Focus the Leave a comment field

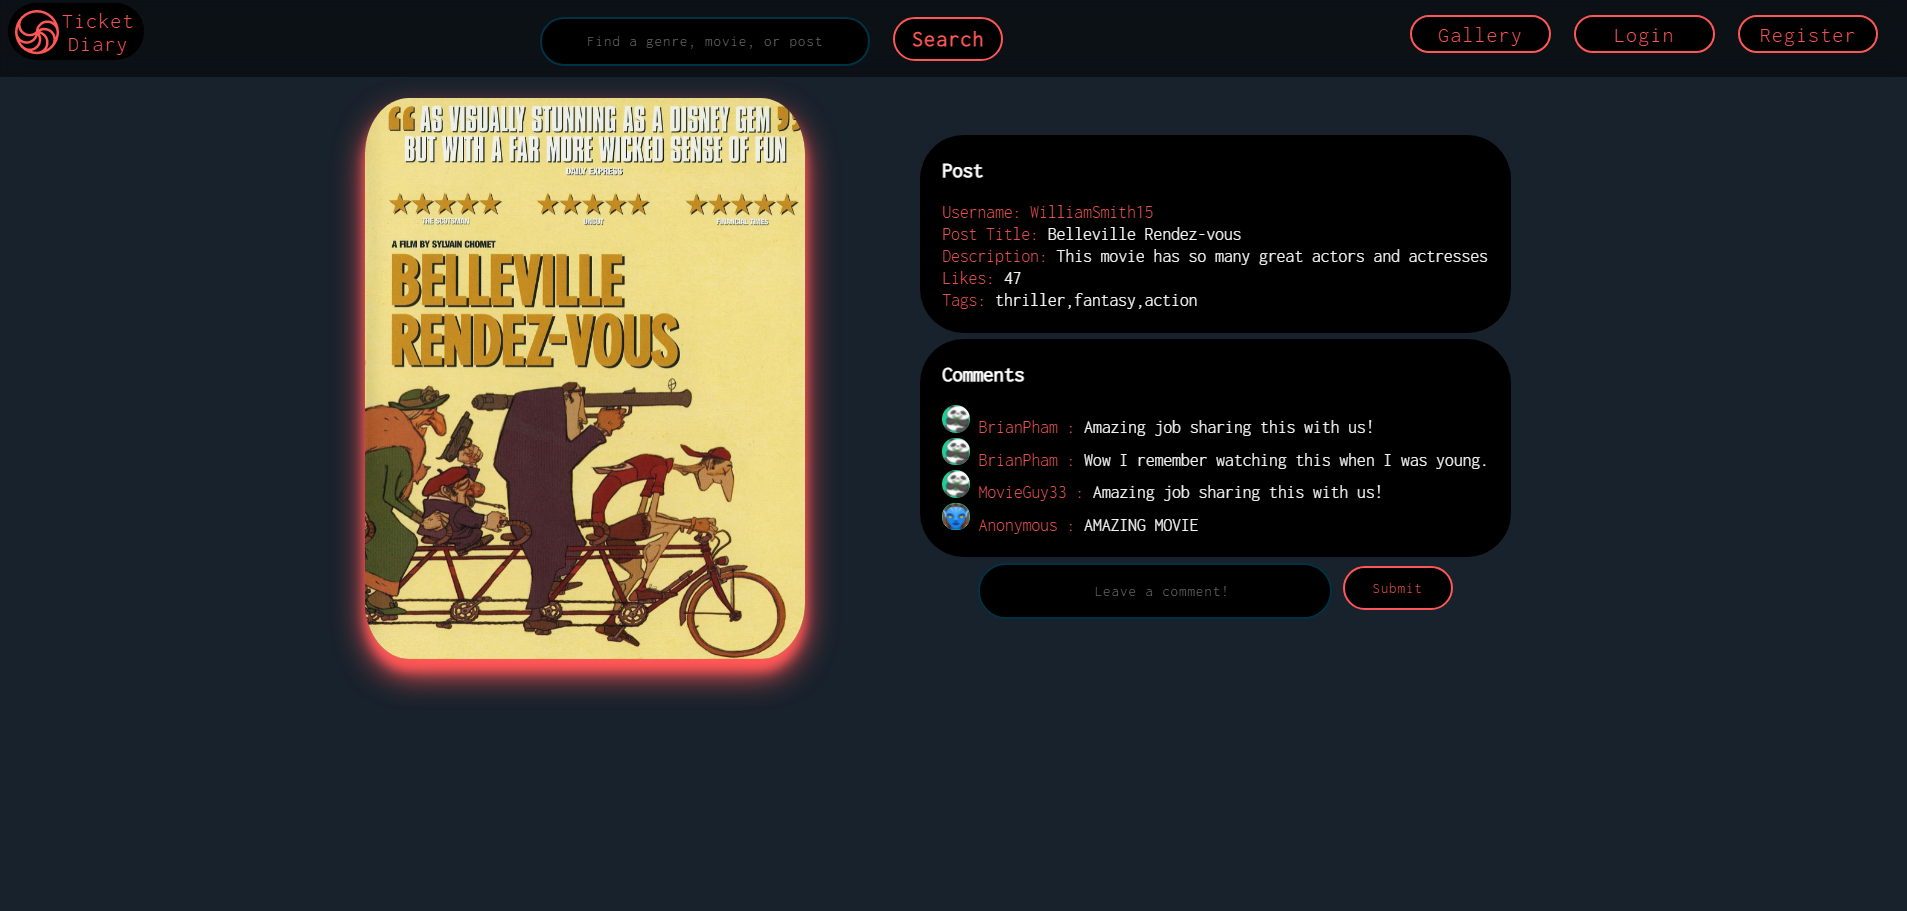click(x=1155, y=591)
